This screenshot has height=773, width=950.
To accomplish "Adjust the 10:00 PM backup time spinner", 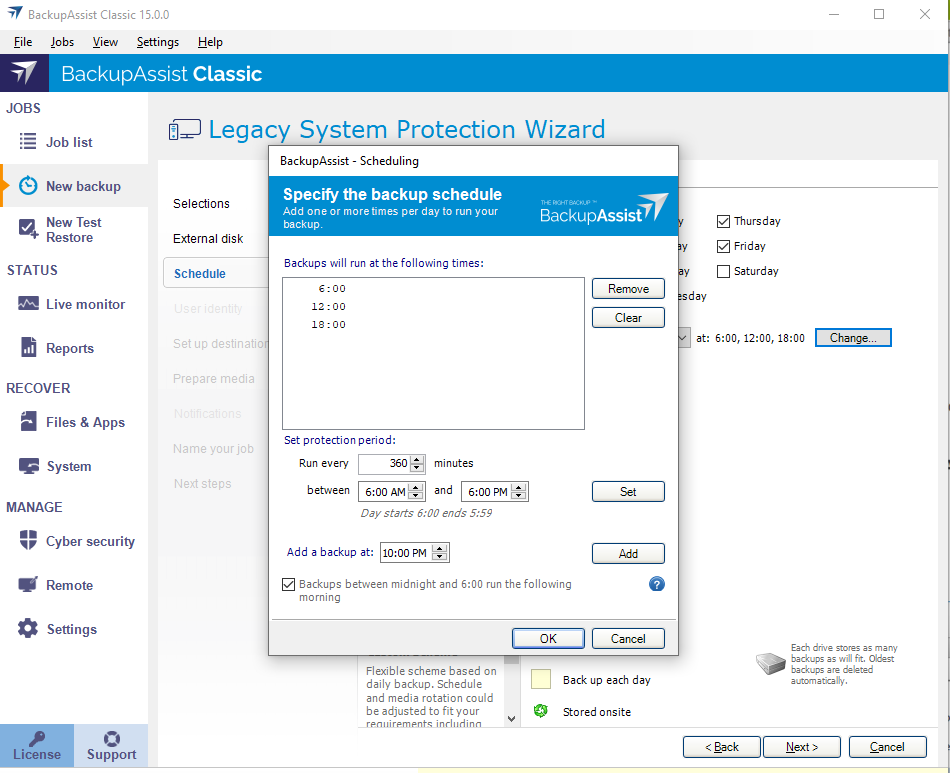I will [440, 553].
